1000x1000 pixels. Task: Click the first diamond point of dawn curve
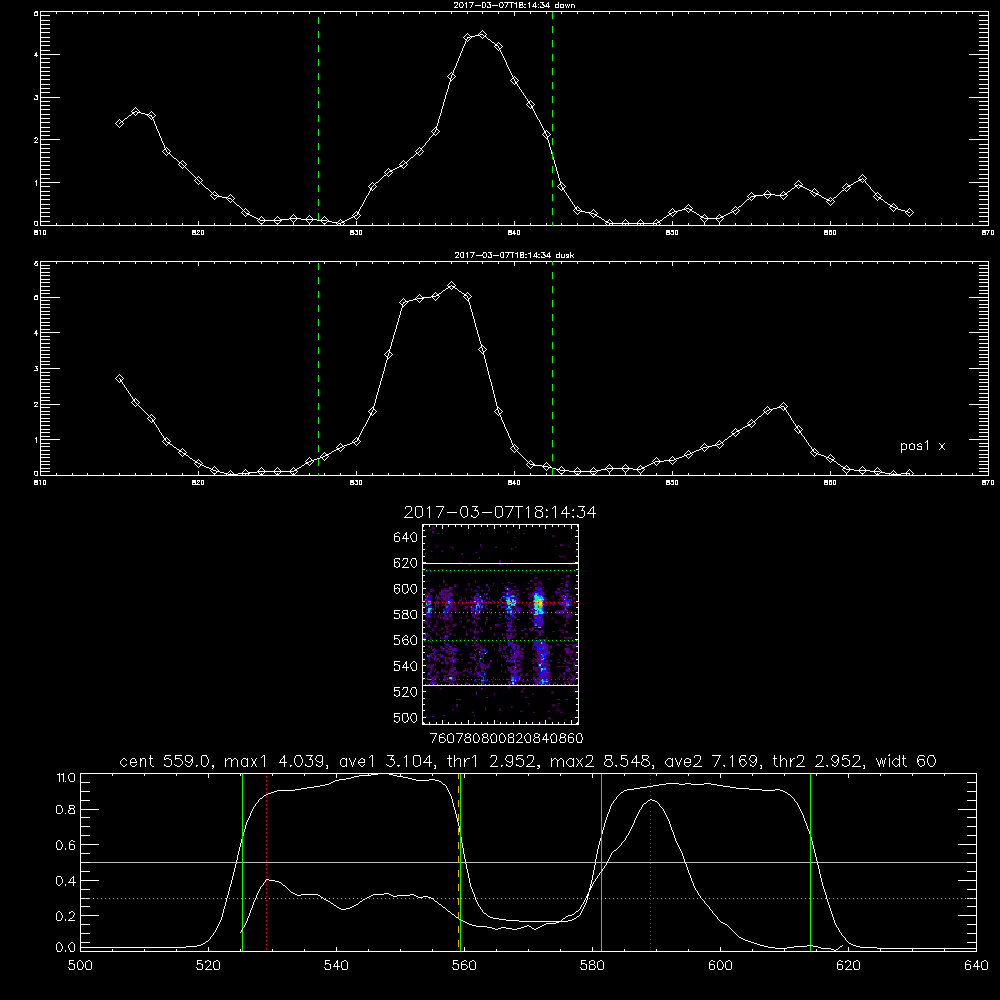click(x=119, y=123)
